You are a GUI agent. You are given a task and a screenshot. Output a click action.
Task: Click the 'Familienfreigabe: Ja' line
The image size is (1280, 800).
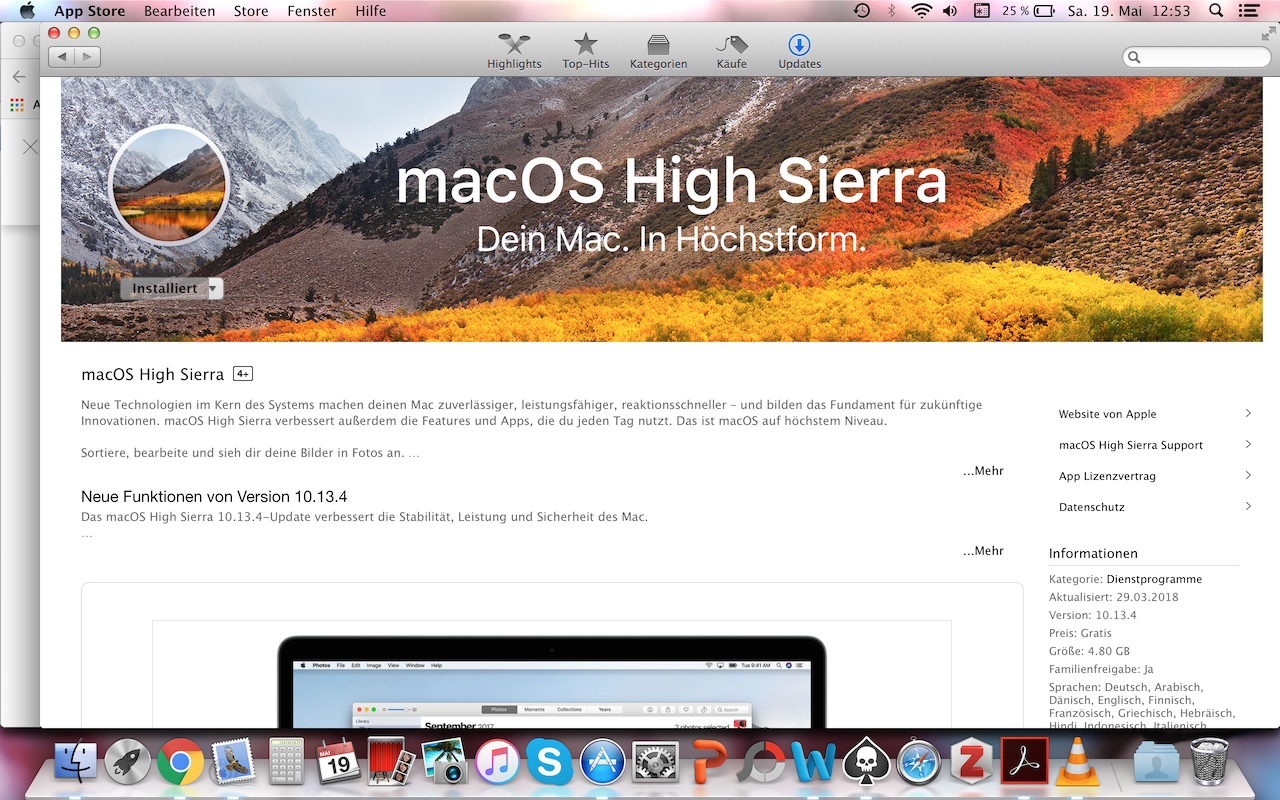coord(1101,669)
